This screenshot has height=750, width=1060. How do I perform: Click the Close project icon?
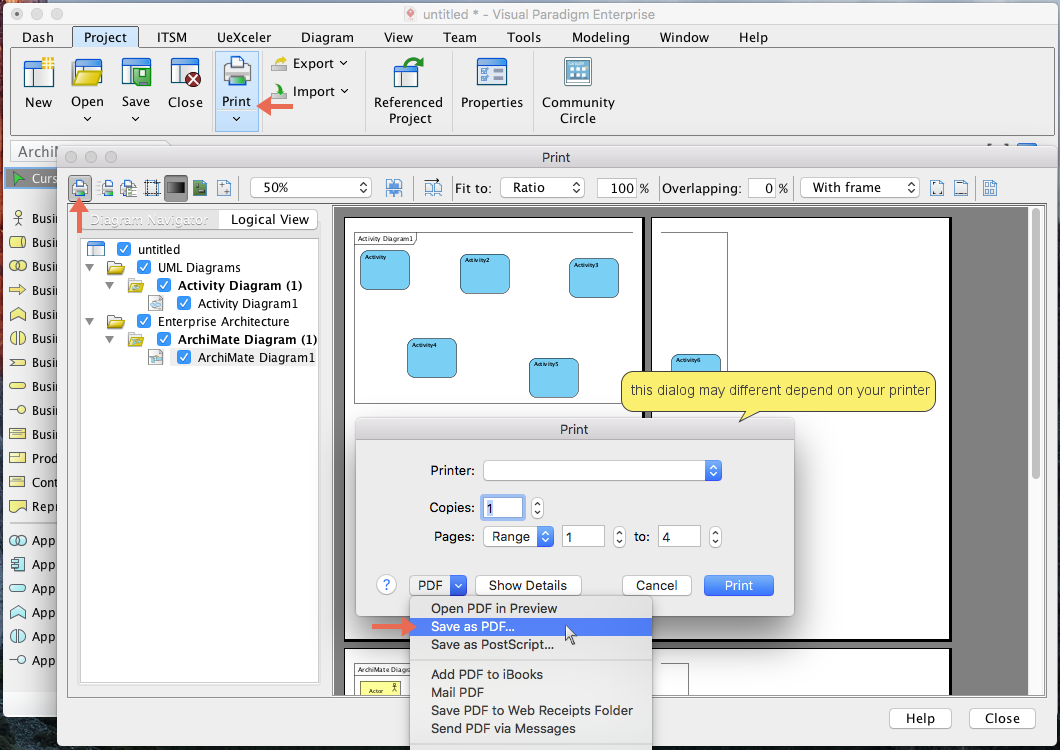(x=185, y=73)
